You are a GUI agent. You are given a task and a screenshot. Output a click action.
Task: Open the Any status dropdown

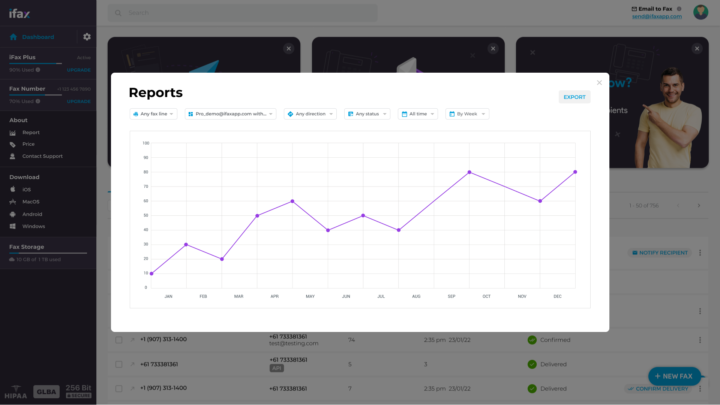point(367,114)
